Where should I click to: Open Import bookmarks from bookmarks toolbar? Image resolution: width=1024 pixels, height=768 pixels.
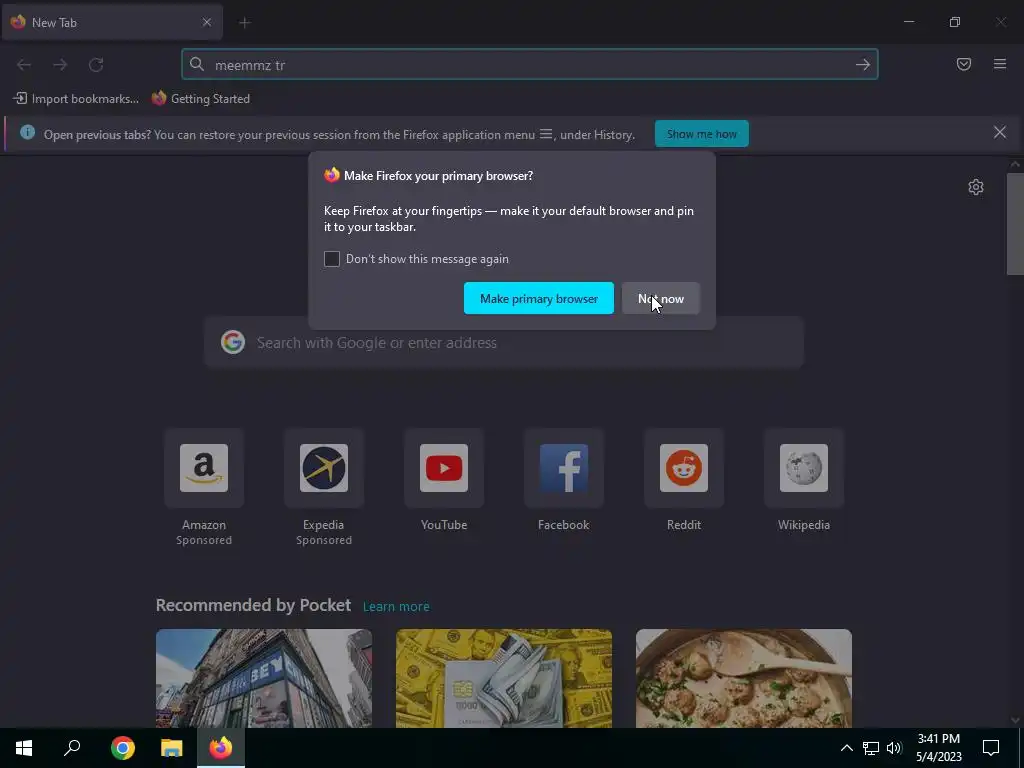pos(76,99)
